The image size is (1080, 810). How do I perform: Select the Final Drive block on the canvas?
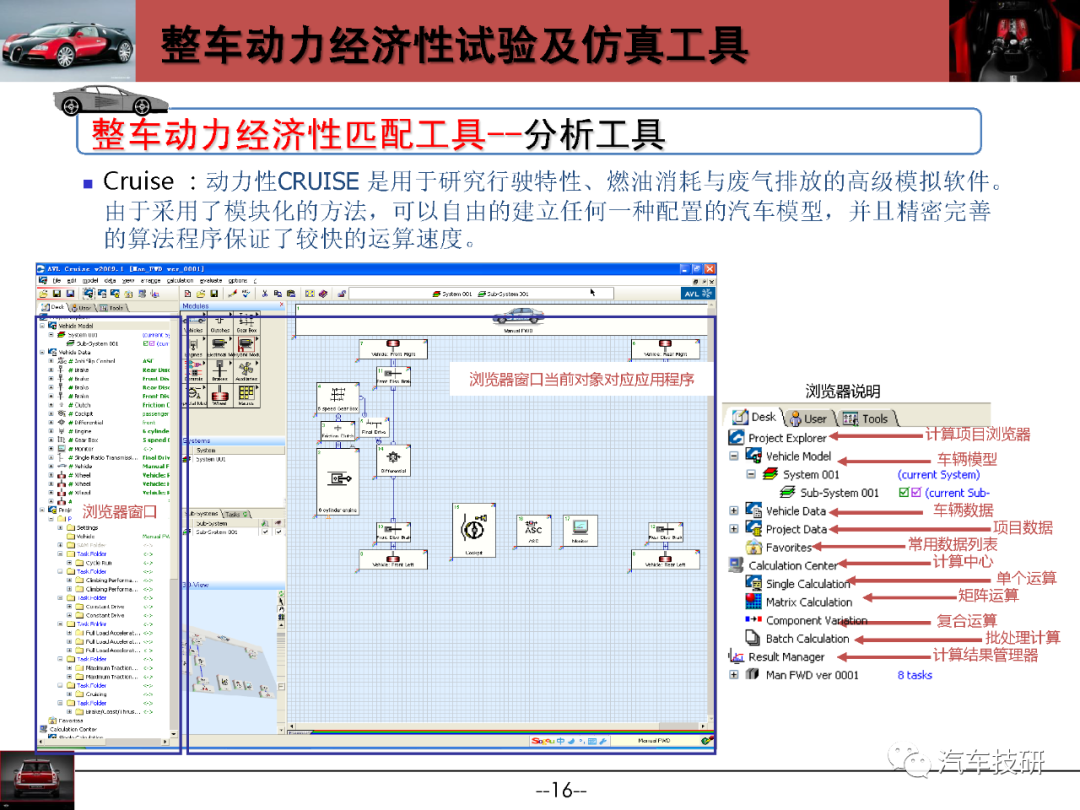pyautogui.click(x=374, y=427)
